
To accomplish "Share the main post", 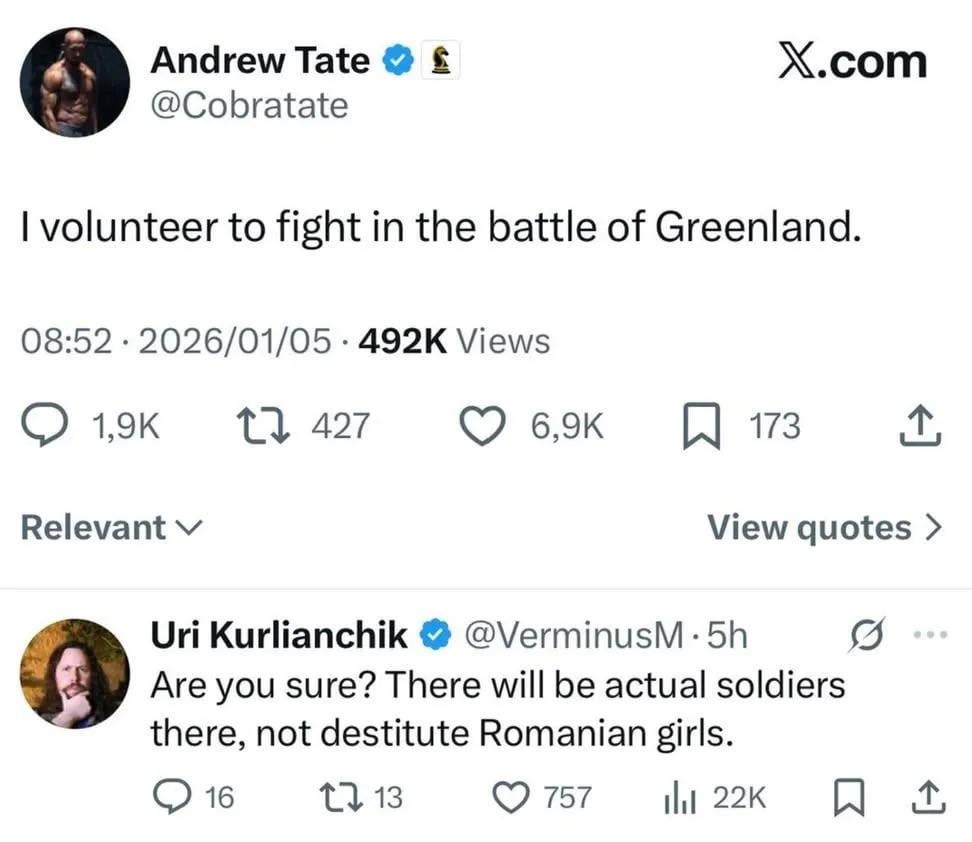I will 916,427.
